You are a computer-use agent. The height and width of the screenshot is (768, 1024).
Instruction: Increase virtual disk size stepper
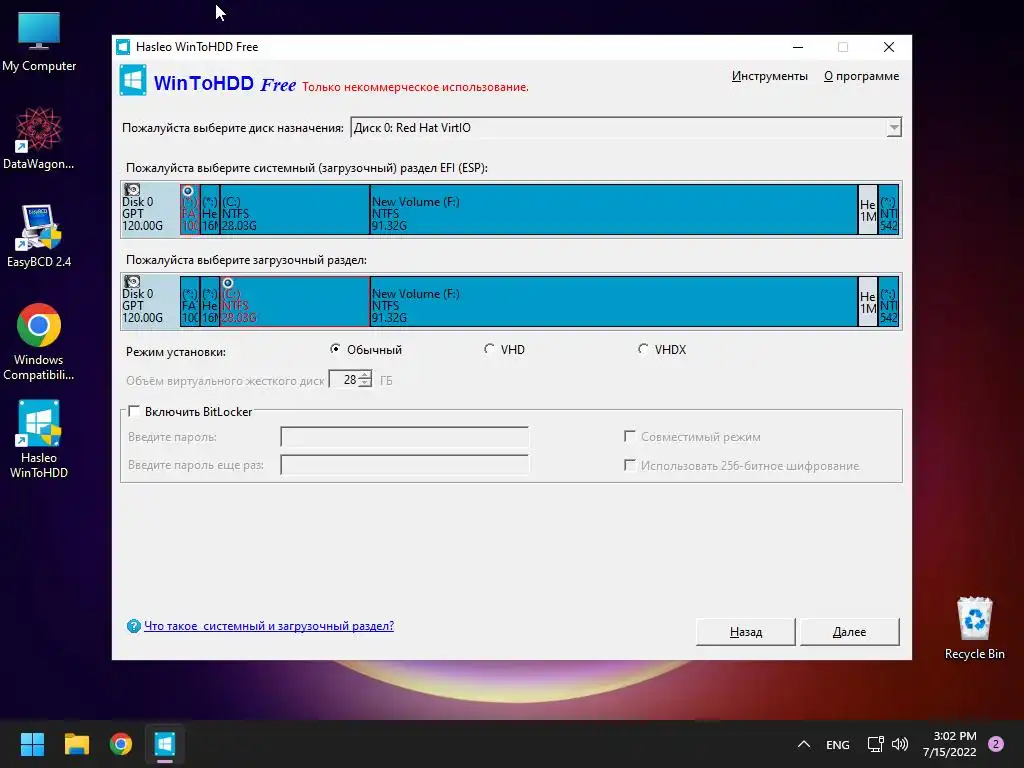point(365,375)
